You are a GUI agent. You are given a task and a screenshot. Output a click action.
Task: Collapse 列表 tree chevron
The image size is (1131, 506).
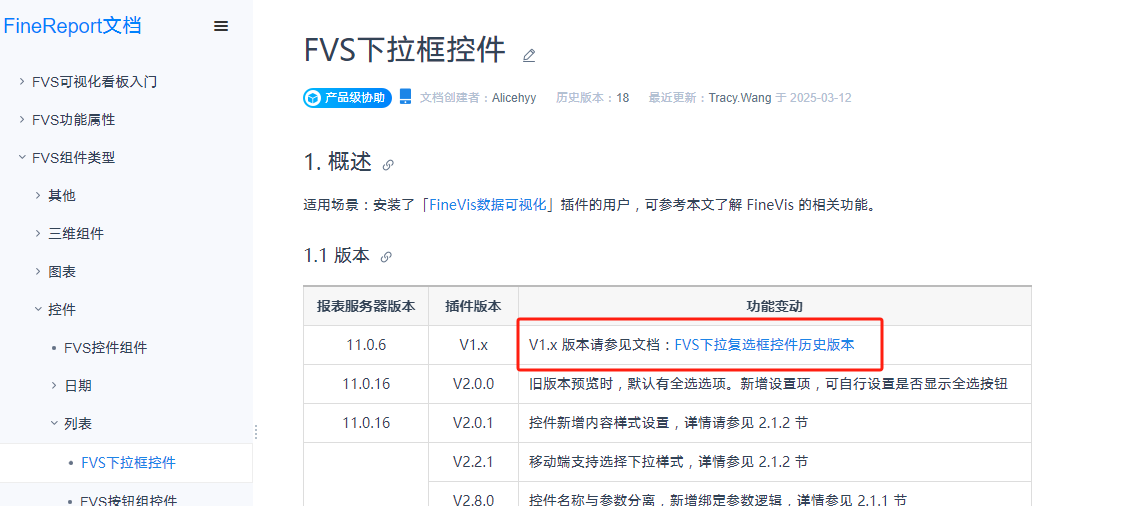[54, 423]
